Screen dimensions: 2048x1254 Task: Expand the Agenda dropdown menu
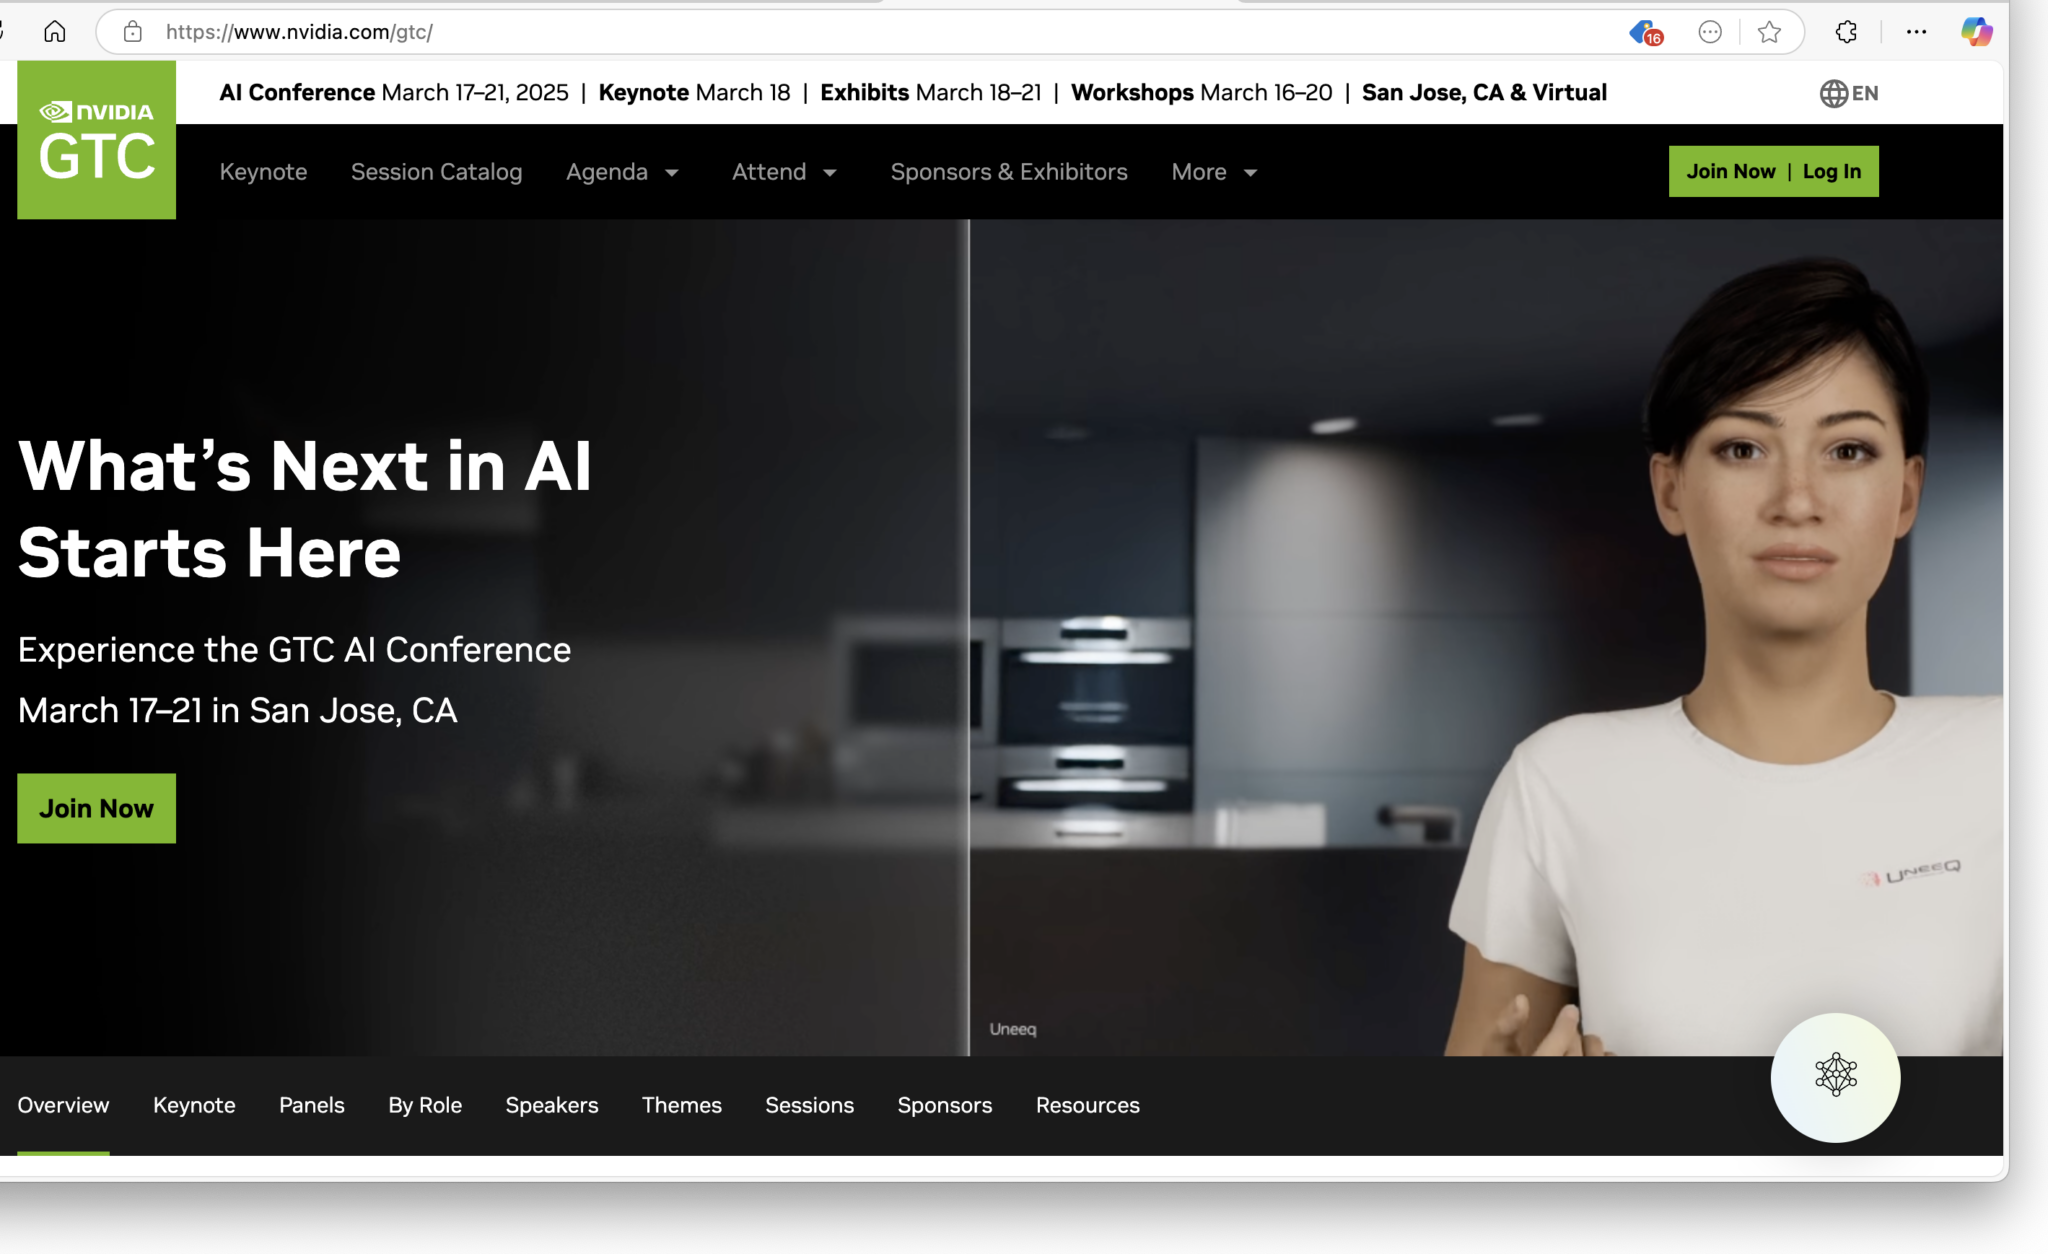point(622,172)
